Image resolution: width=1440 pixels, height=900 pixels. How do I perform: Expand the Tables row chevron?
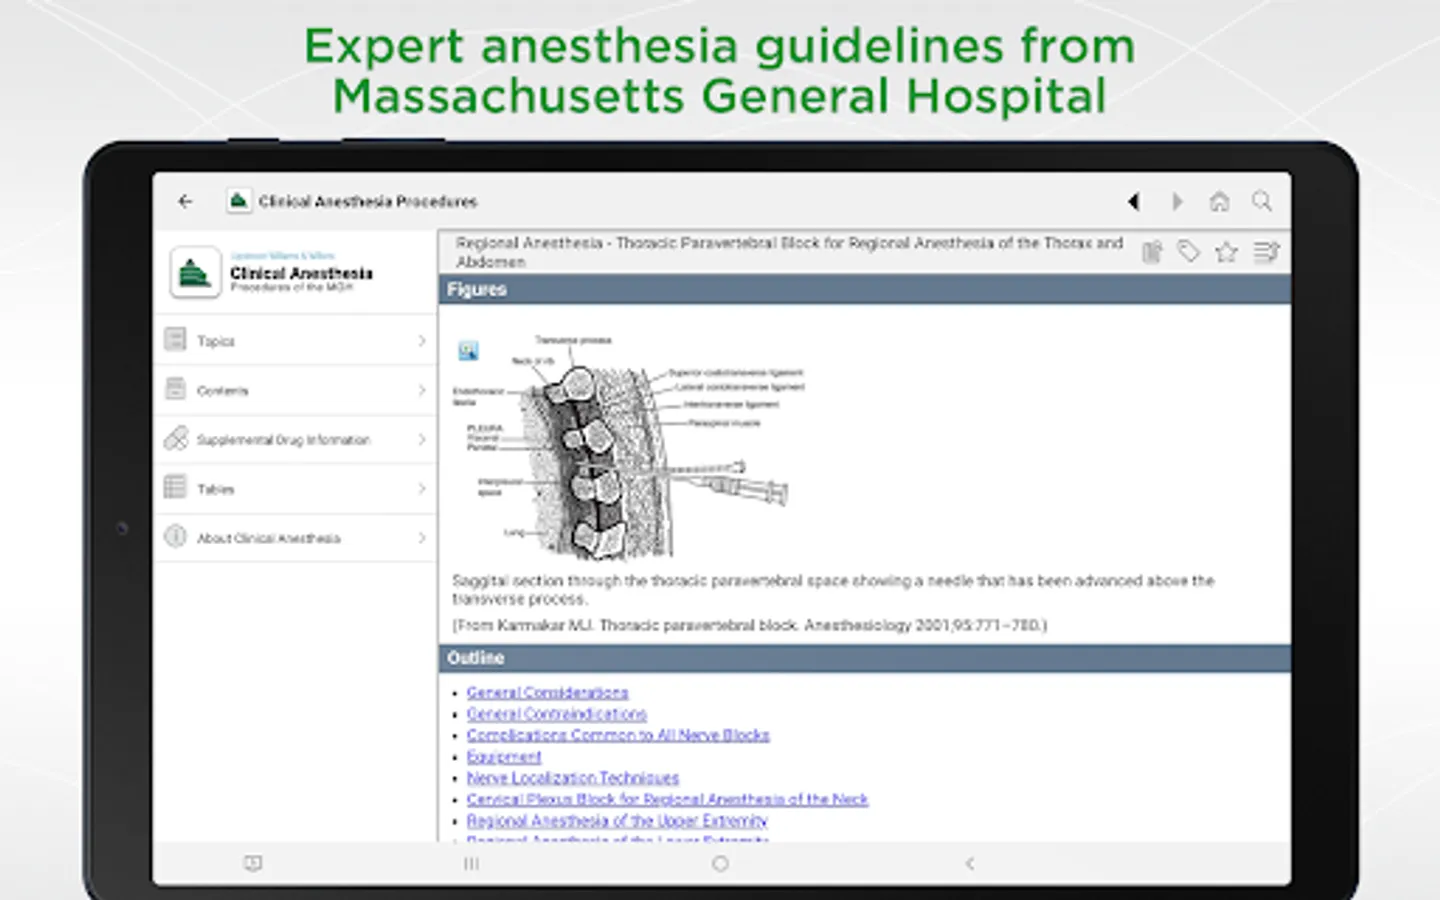click(422, 488)
